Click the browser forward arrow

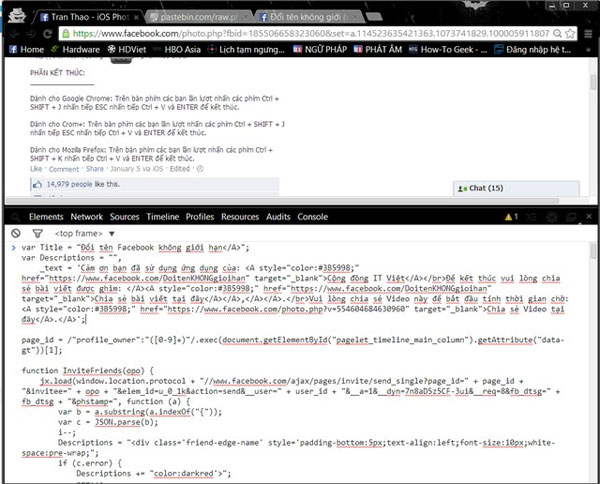click(31, 34)
